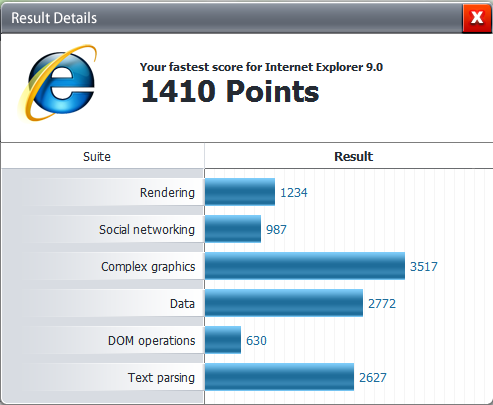The height and width of the screenshot is (405, 493).
Task: Click the Rendering result bar
Action: [240, 192]
